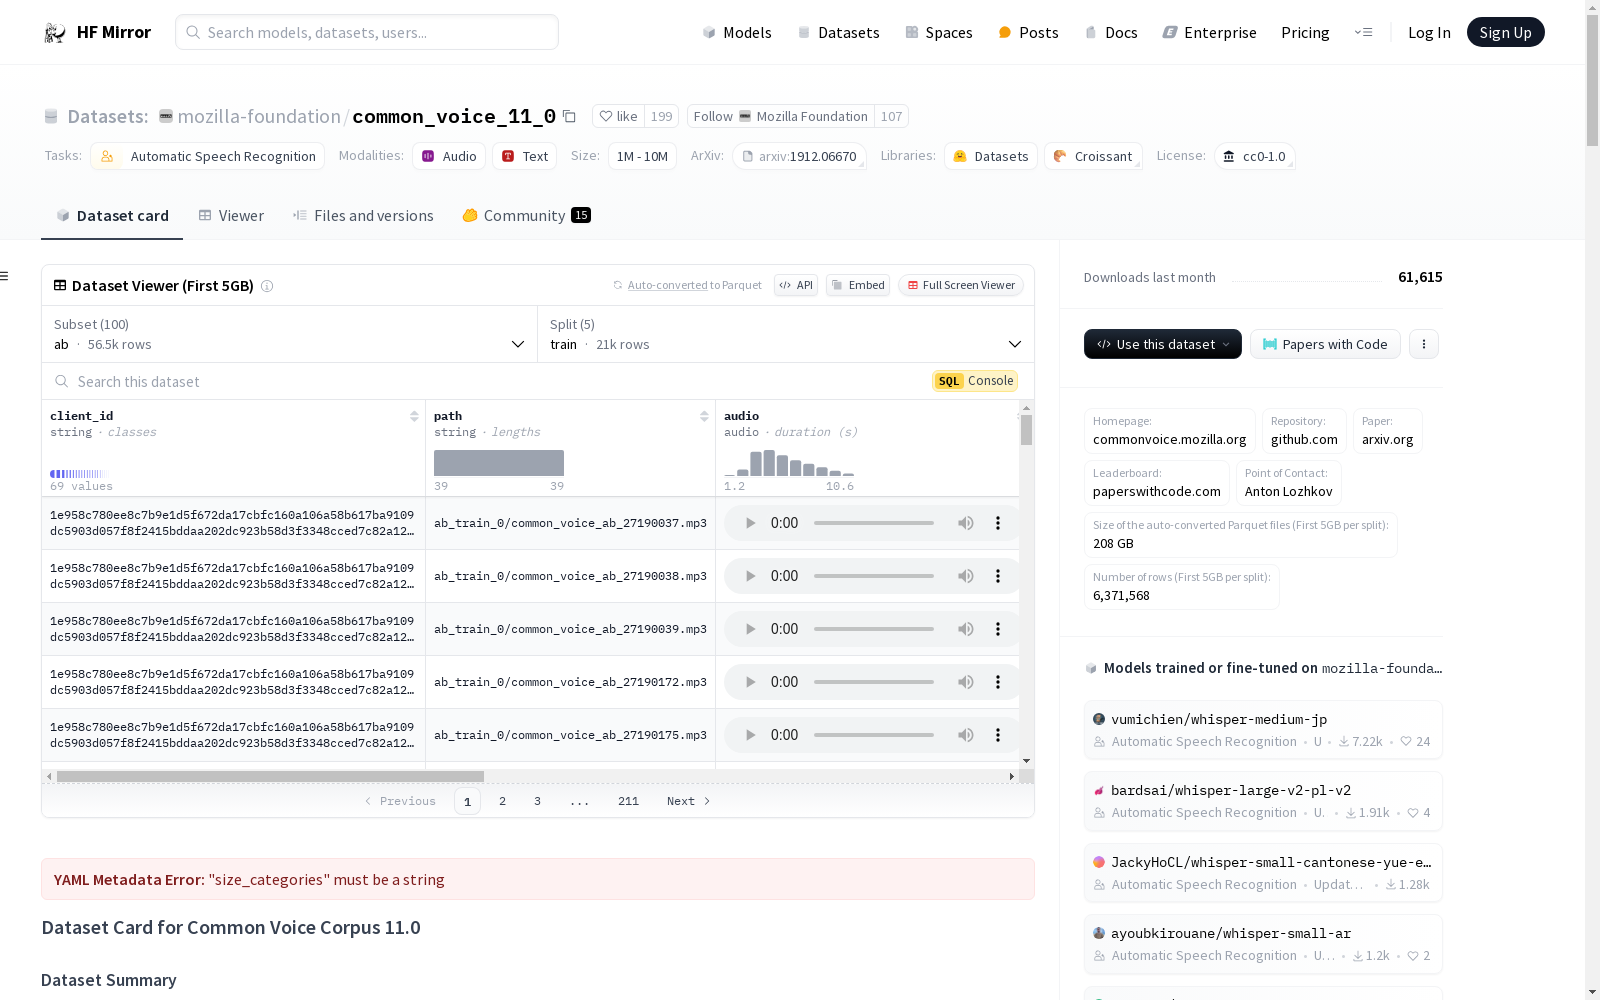
Task: Open Docs in the top navigation
Action: pyautogui.click(x=1111, y=32)
